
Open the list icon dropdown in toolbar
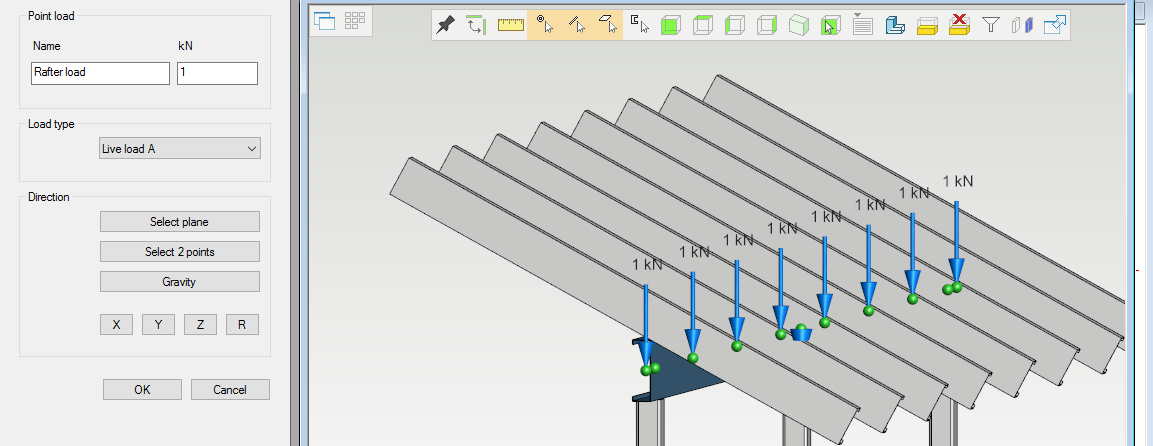click(862, 25)
